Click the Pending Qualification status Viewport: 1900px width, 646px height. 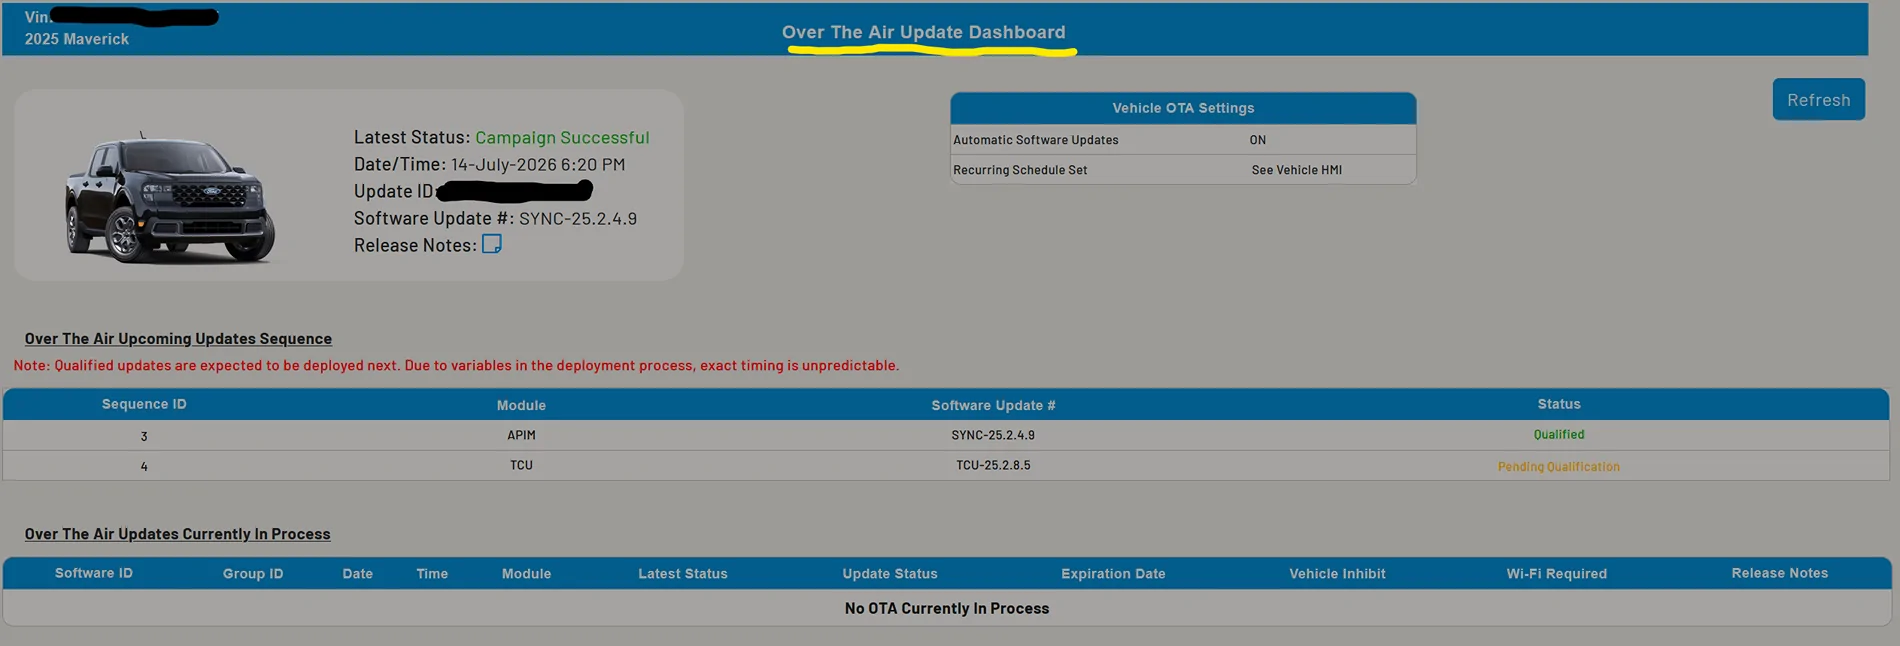(1559, 466)
